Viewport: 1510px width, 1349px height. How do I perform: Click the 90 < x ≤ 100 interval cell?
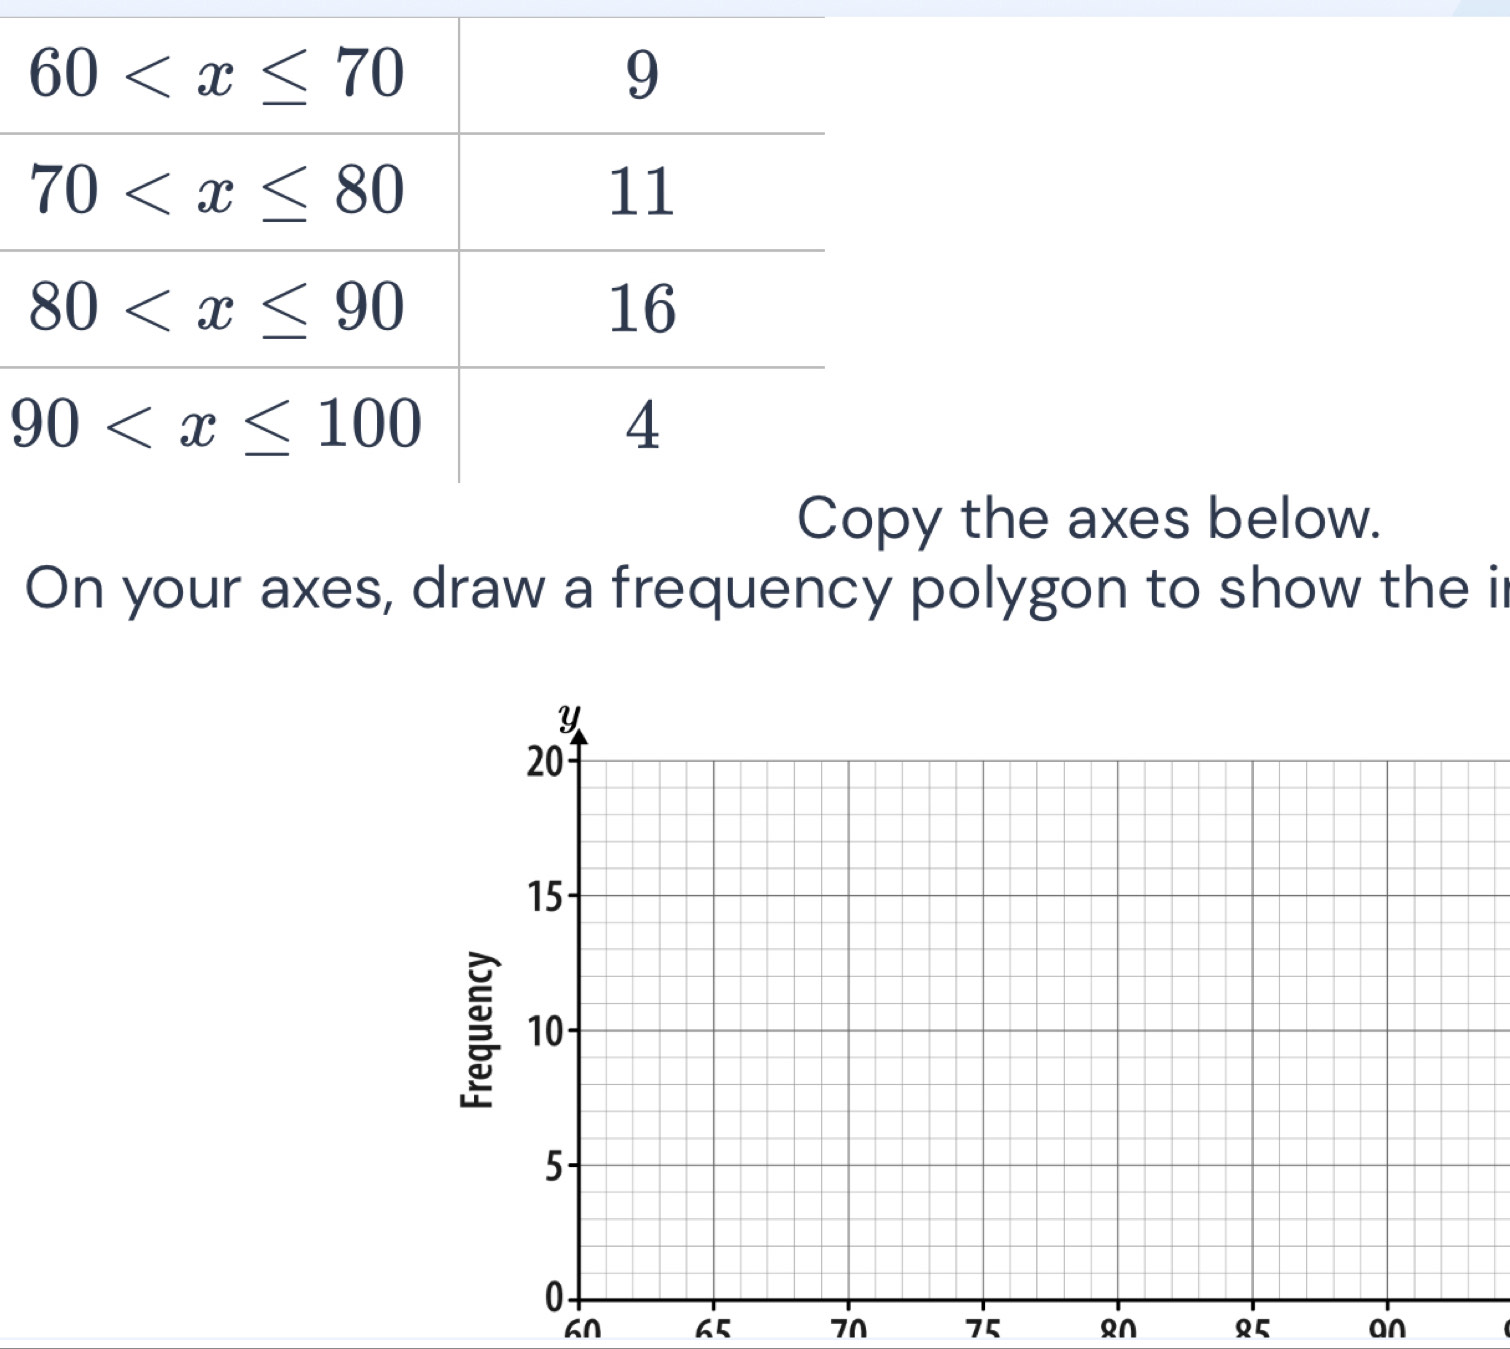click(217, 425)
